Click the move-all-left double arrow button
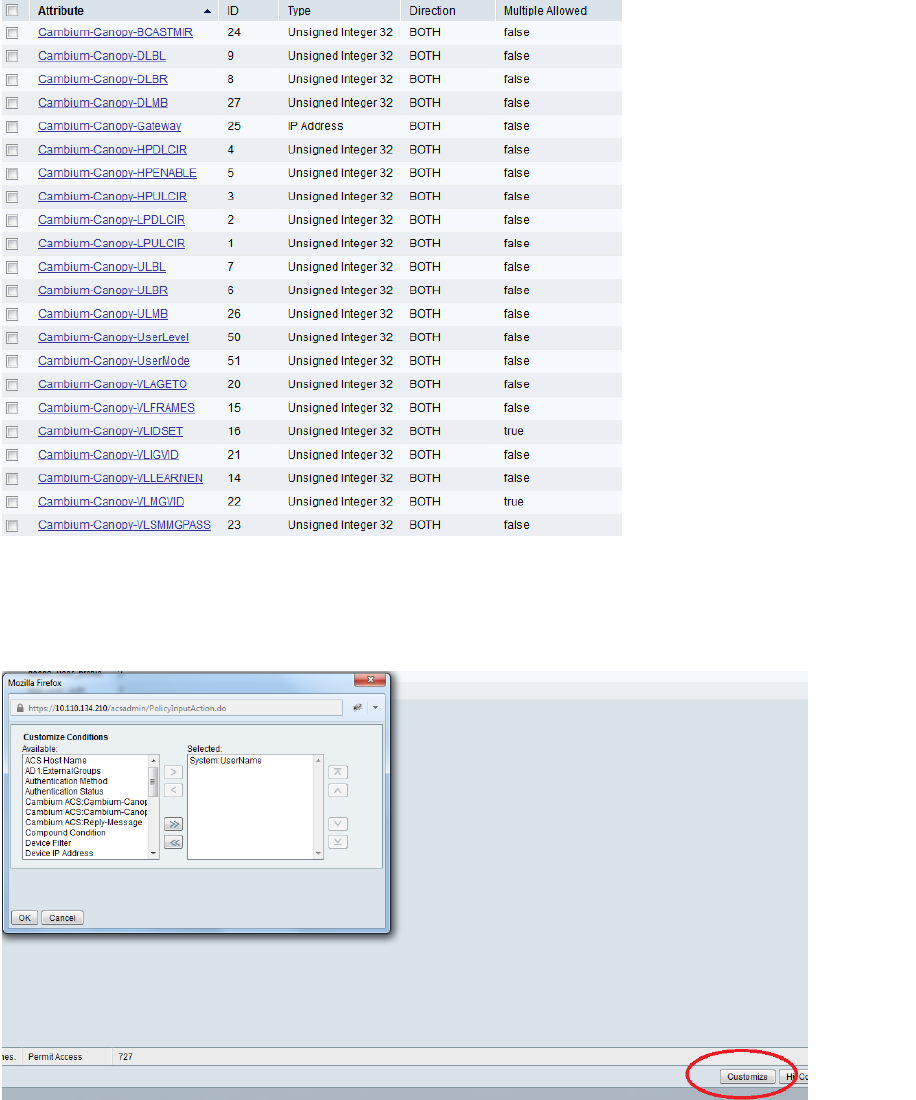 tap(173, 842)
